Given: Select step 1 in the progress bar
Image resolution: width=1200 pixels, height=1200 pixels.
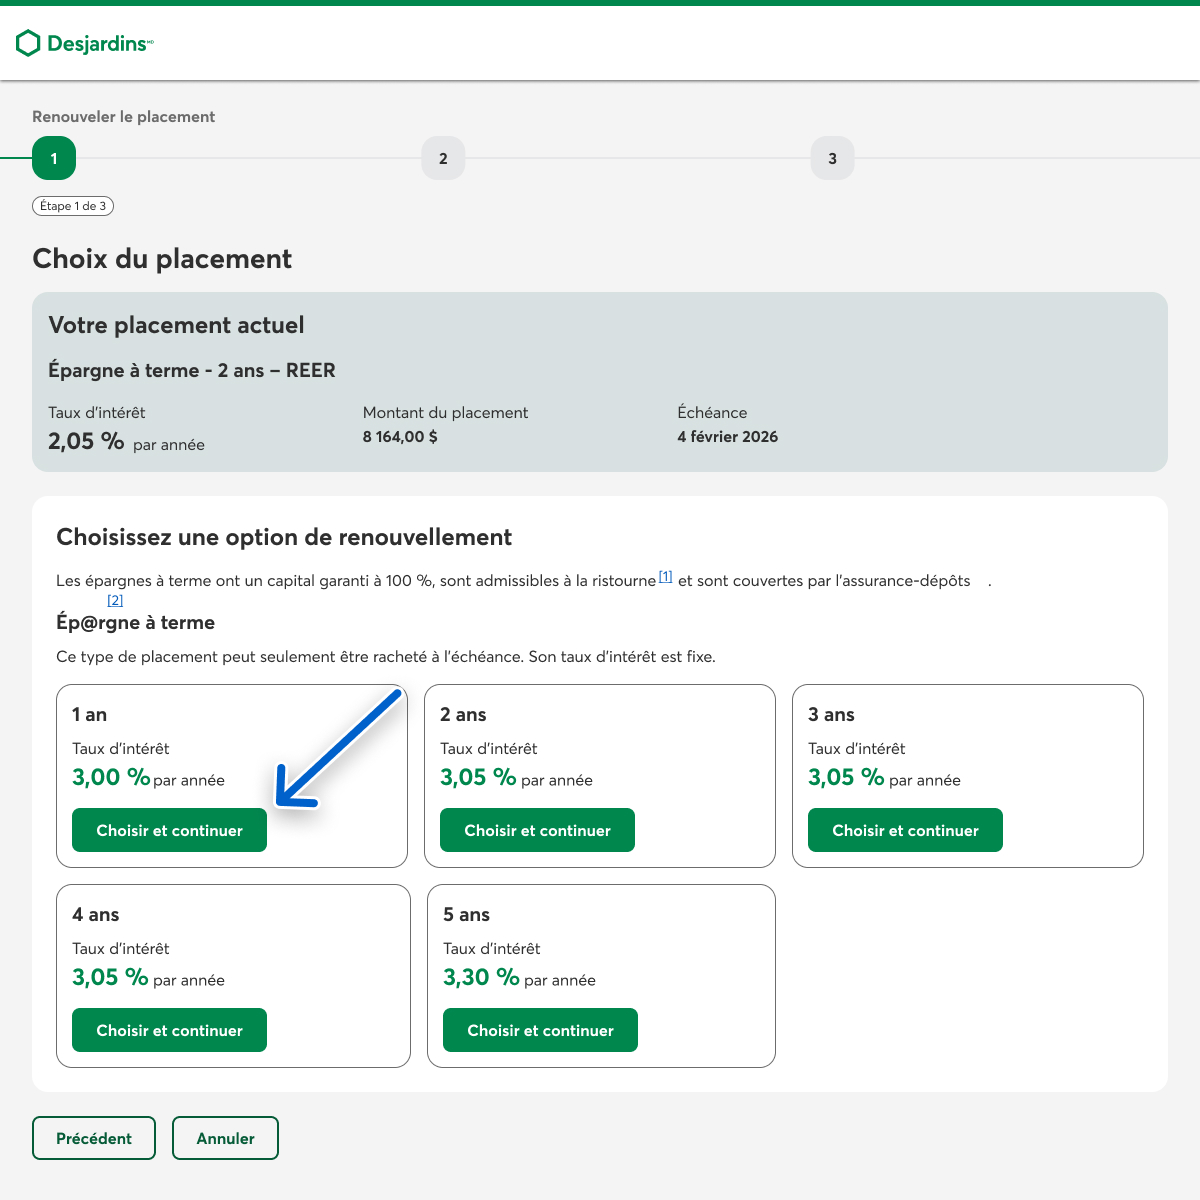Looking at the screenshot, I should pyautogui.click(x=54, y=158).
